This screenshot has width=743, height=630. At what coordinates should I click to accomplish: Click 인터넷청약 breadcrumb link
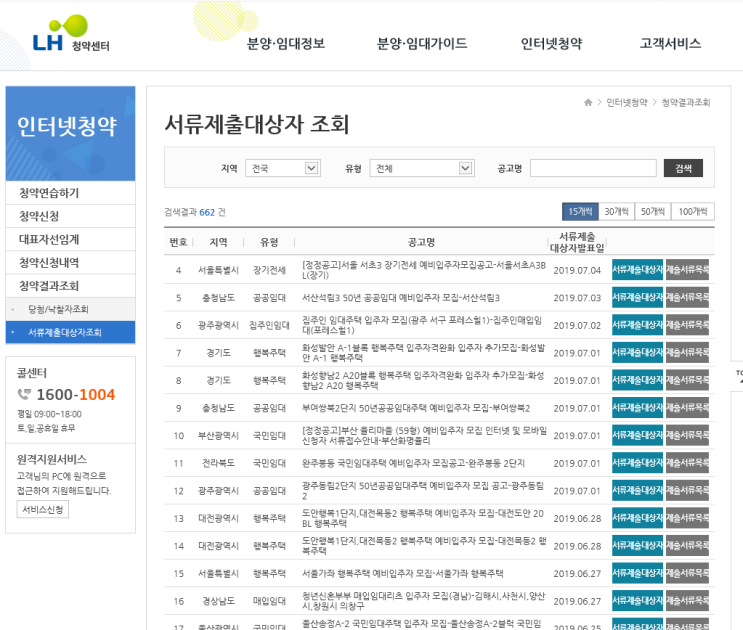point(626,102)
